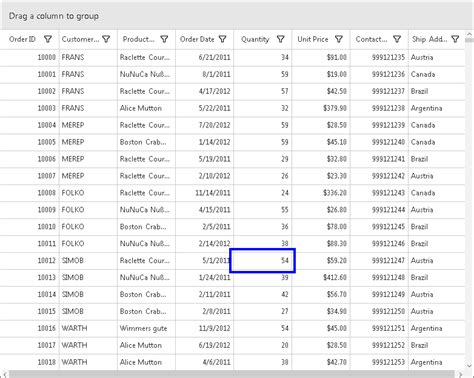This screenshot has width=474, height=378.
Task: Select order date 4/6/2011
Action: [205, 362]
